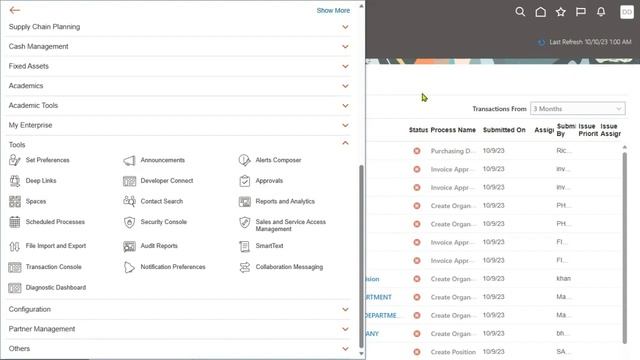Go to Home icon

pyautogui.click(x=540, y=12)
